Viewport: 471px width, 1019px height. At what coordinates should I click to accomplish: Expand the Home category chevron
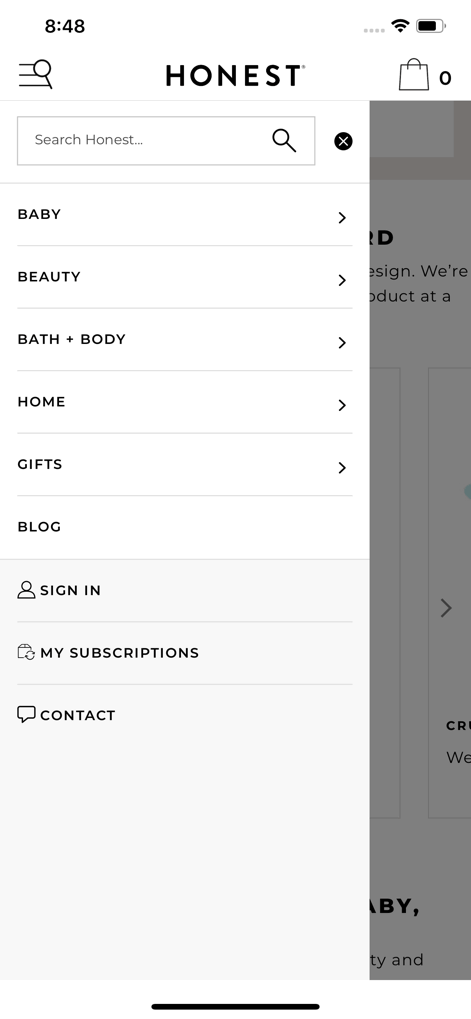pos(342,405)
